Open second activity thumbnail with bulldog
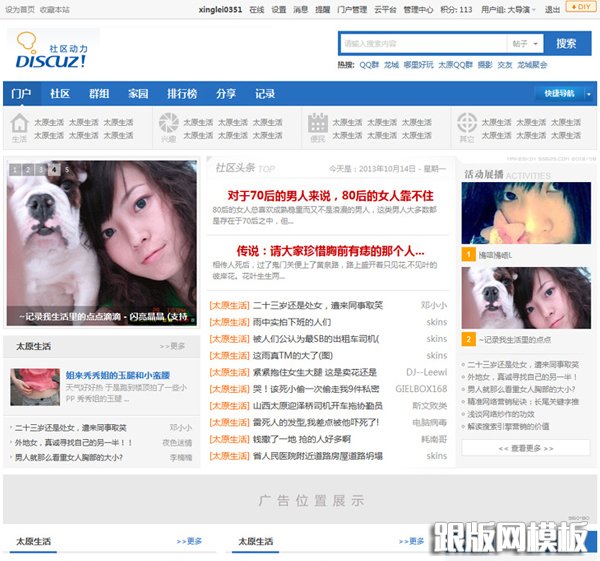 pyautogui.click(x=526, y=298)
